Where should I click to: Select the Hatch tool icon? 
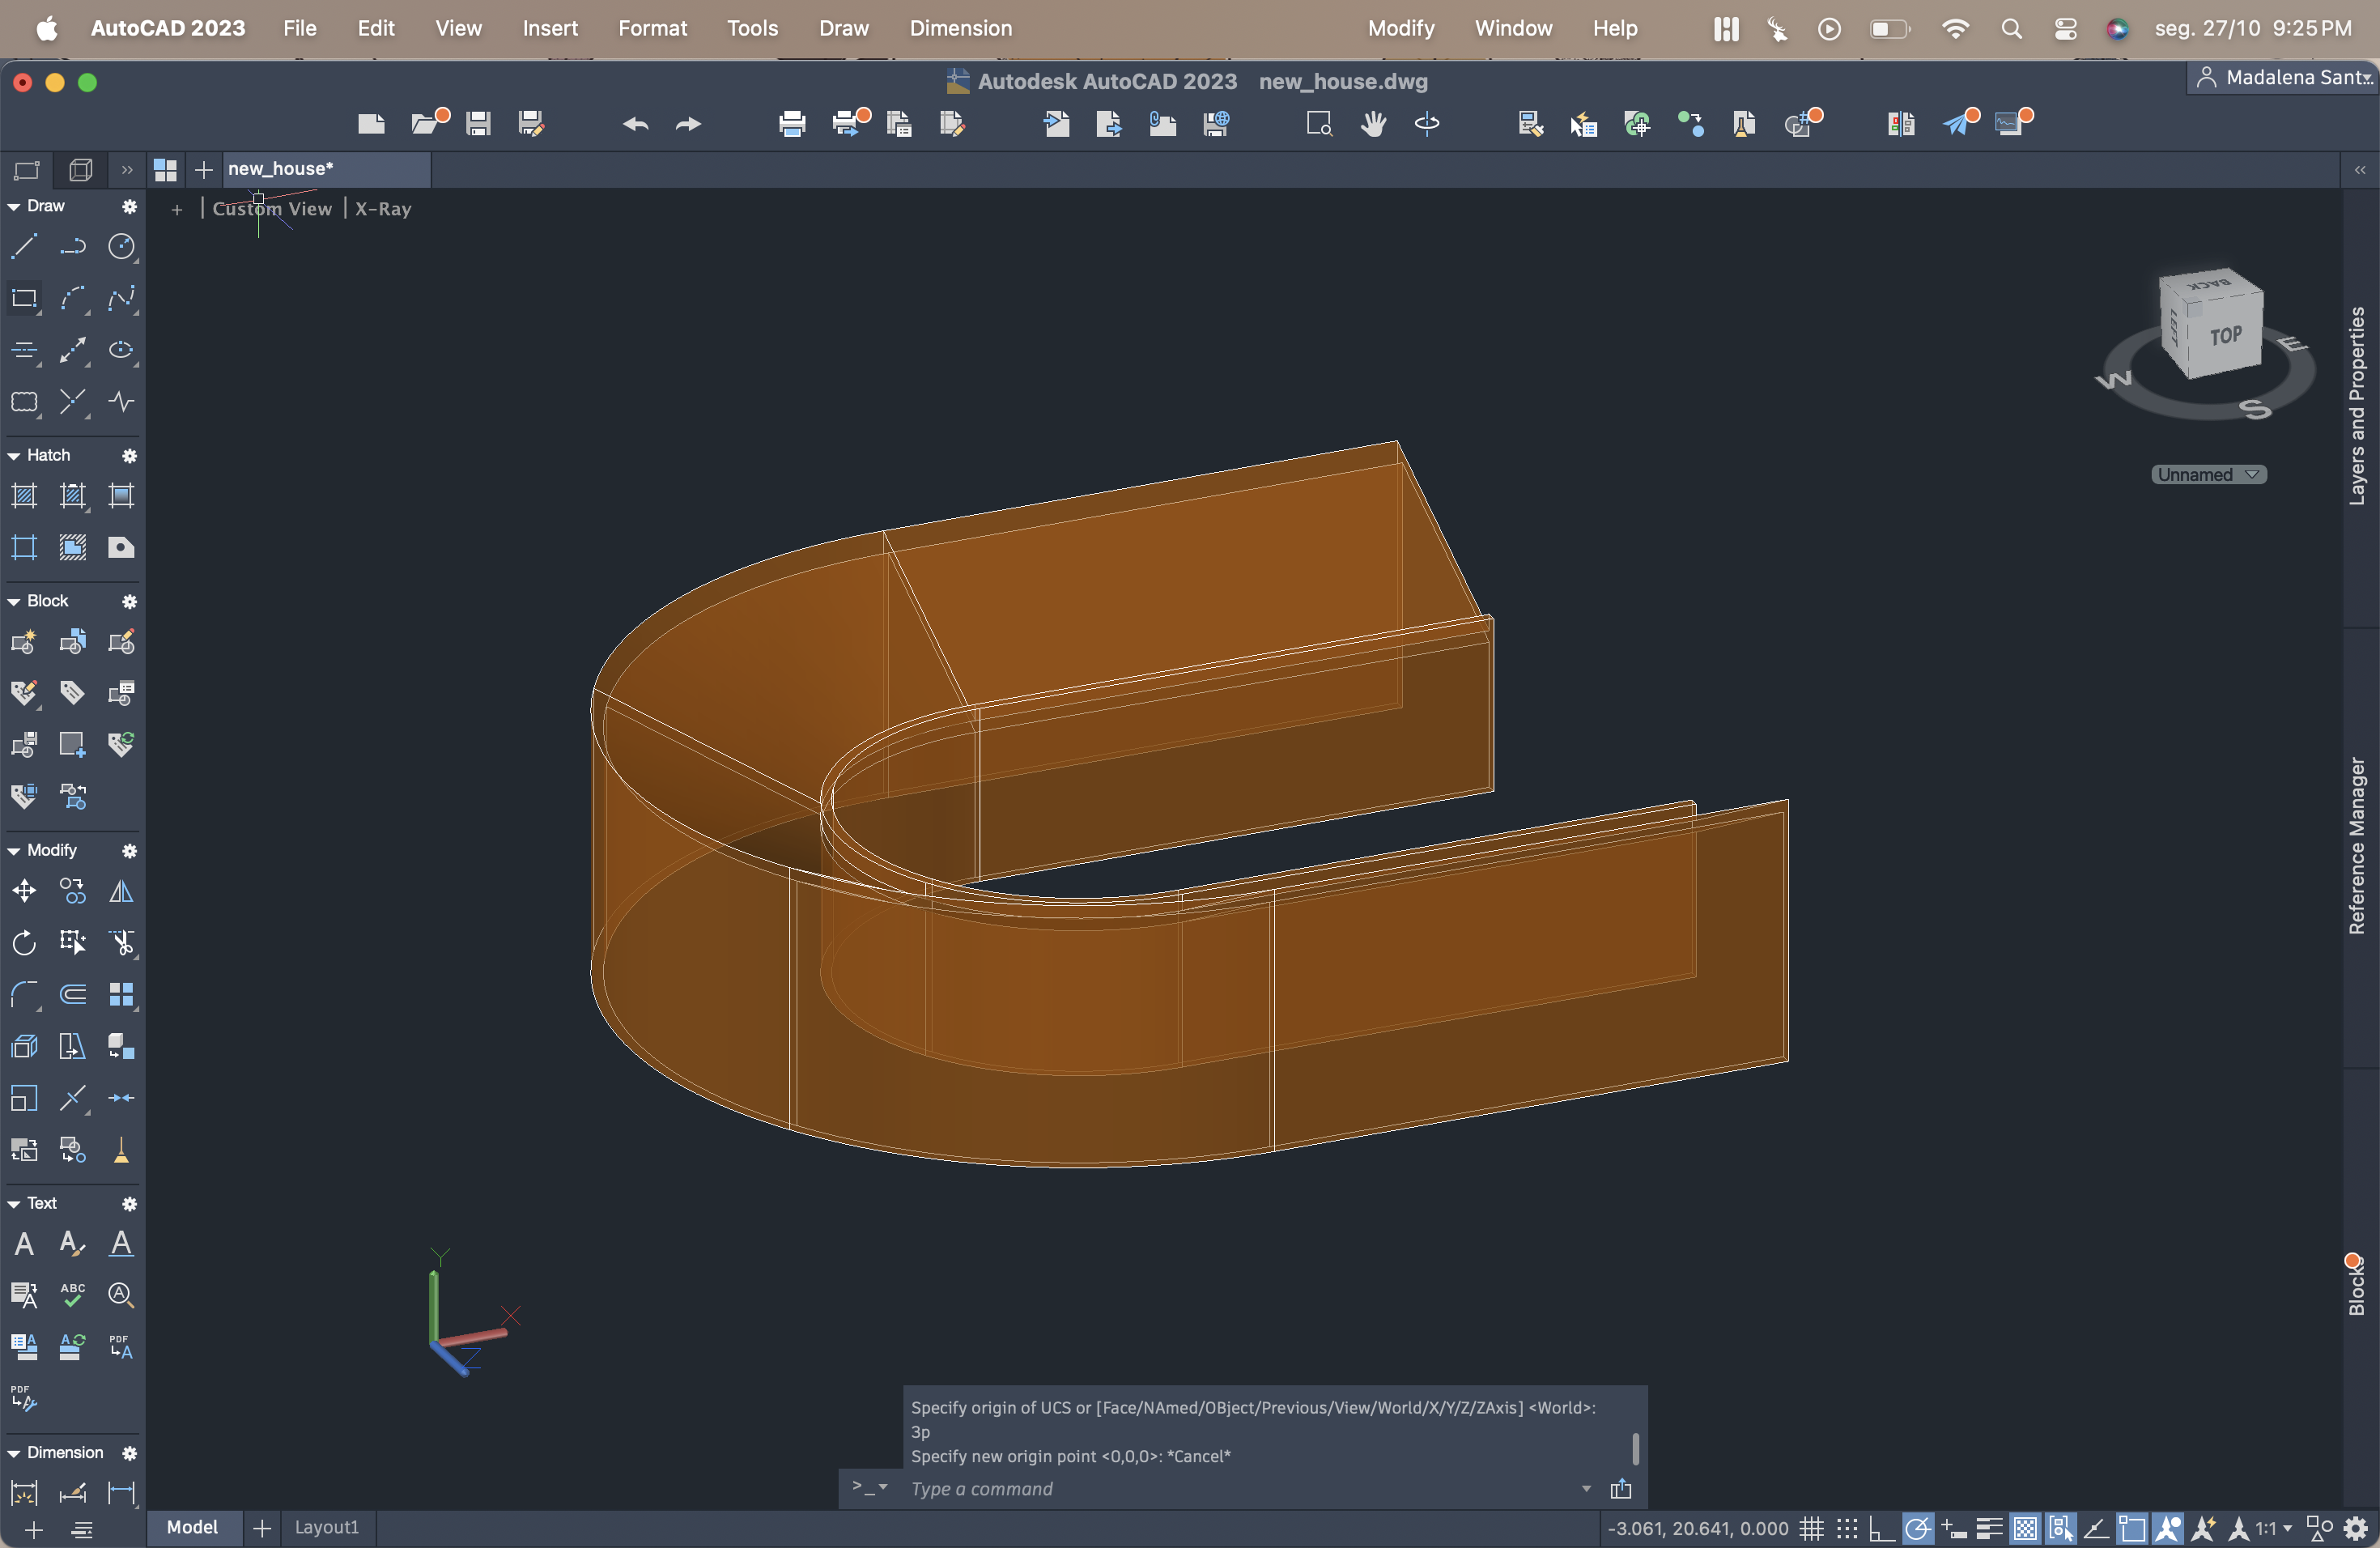(24, 496)
